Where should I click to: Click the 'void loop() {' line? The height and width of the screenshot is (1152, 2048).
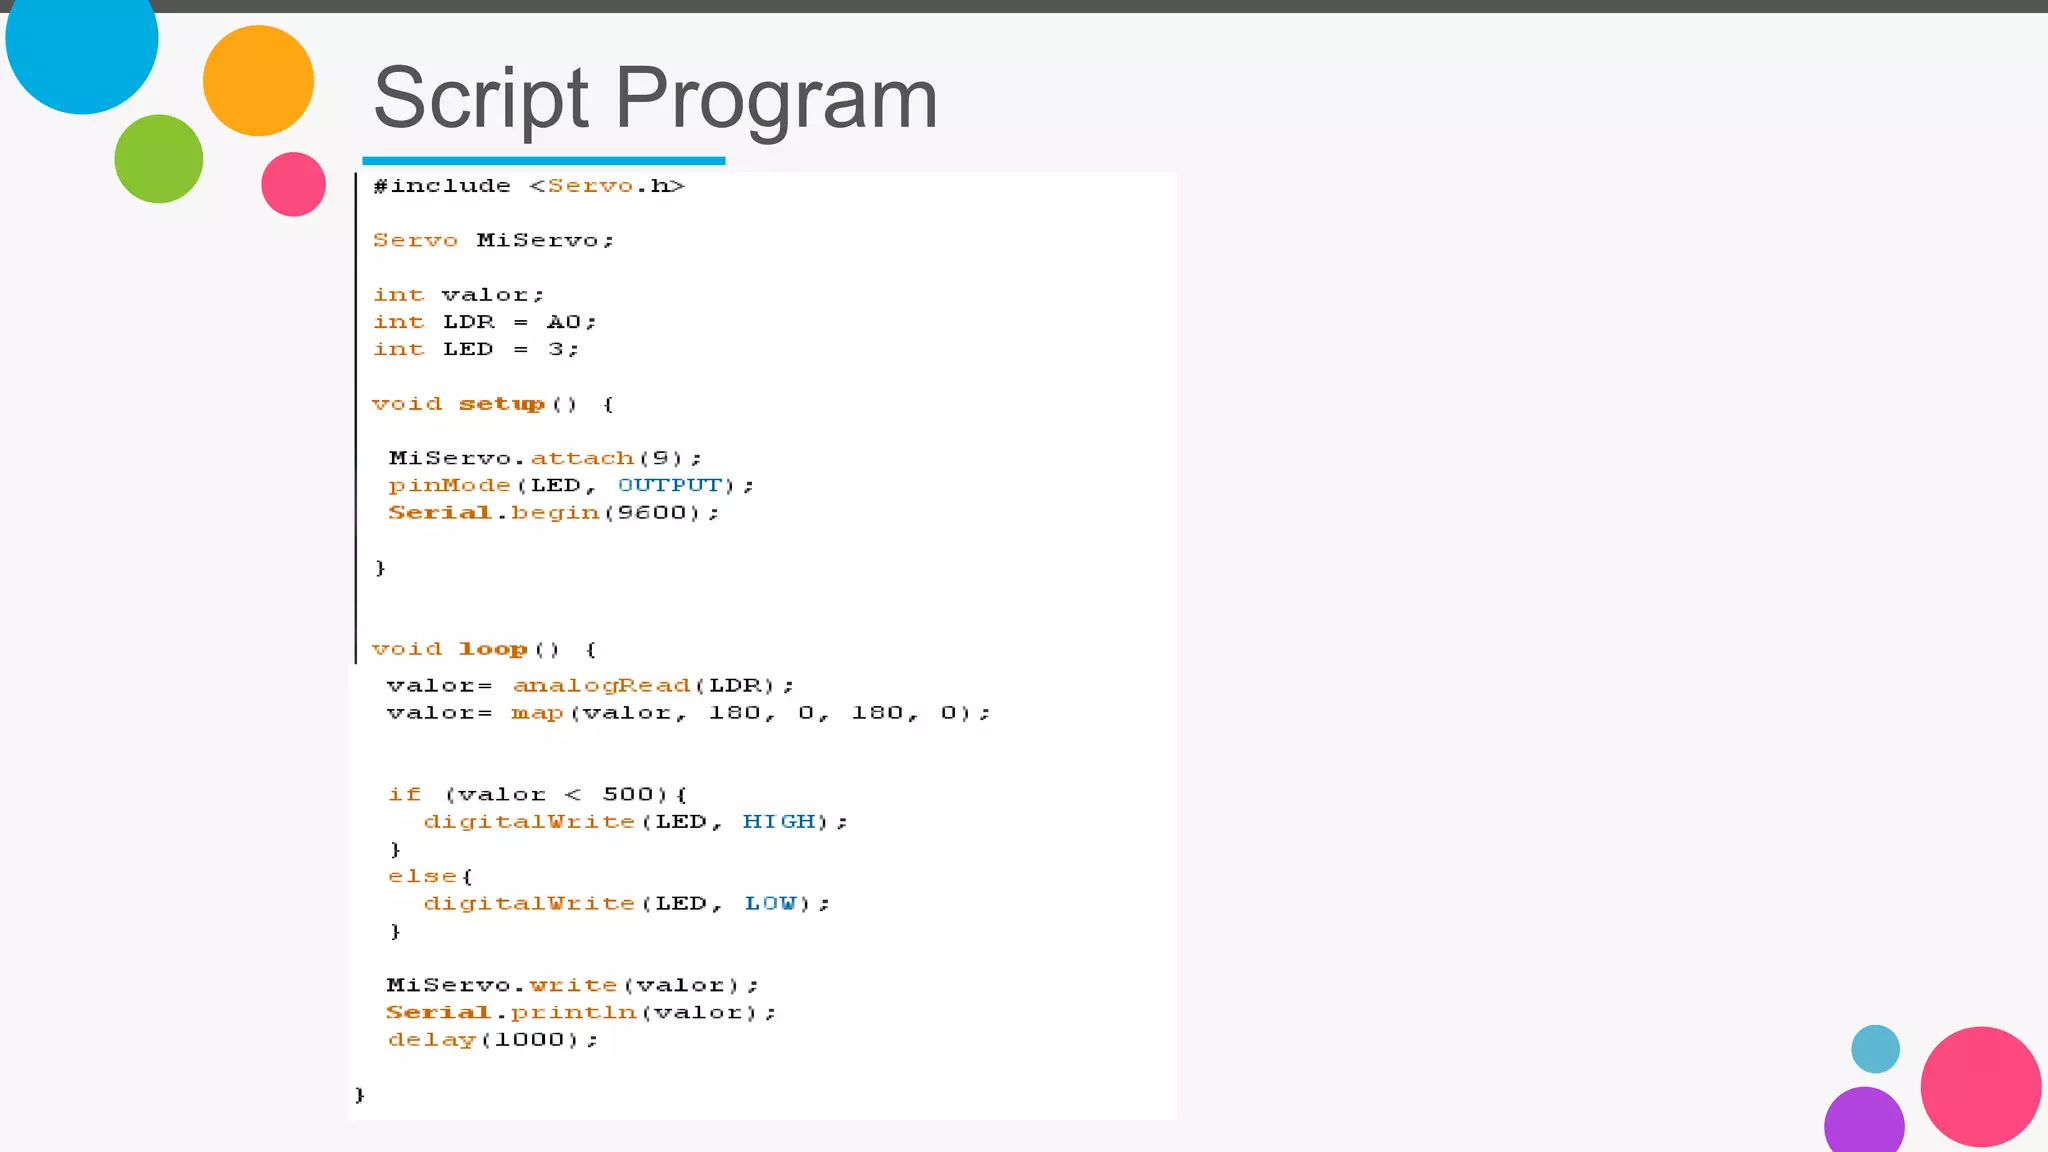[485, 649]
